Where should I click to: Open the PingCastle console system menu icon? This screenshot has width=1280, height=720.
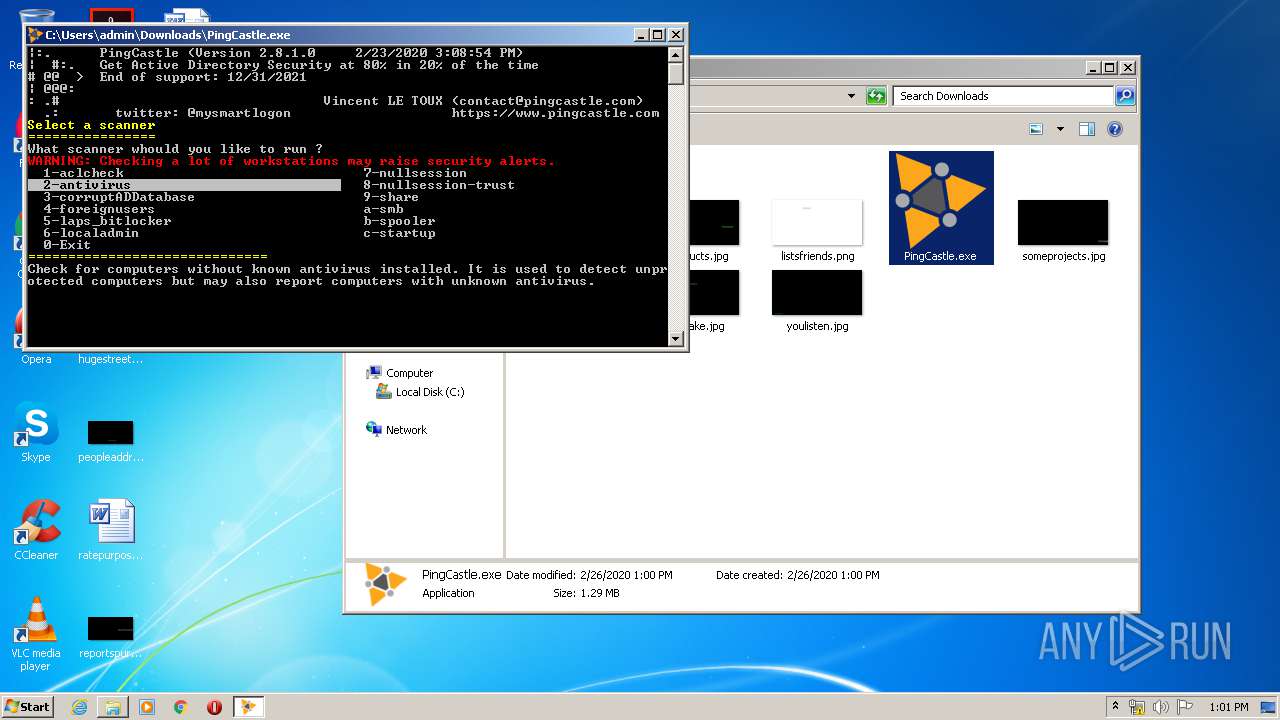pos(35,35)
